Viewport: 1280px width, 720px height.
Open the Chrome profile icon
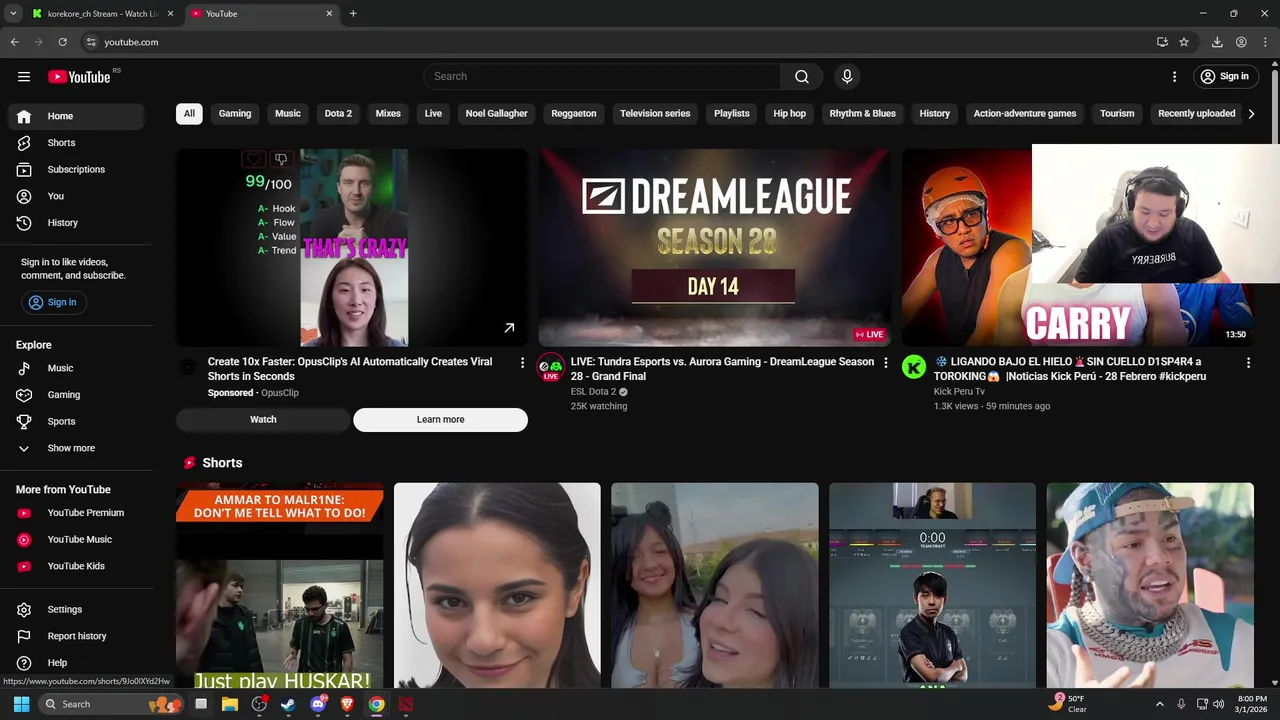pos(1241,42)
